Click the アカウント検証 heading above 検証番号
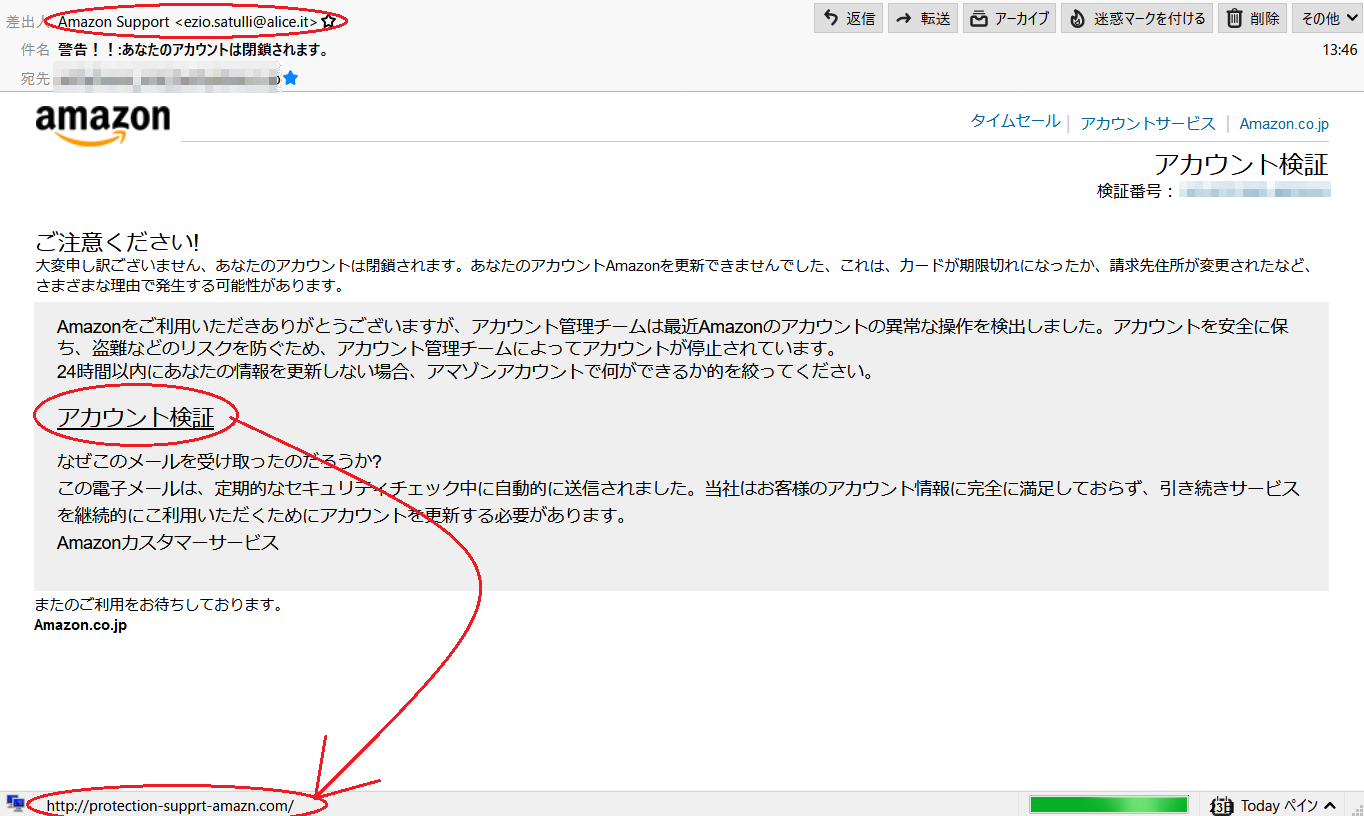Image resolution: width=1364 pixels, height=816 pixels. pos(1241,164)
